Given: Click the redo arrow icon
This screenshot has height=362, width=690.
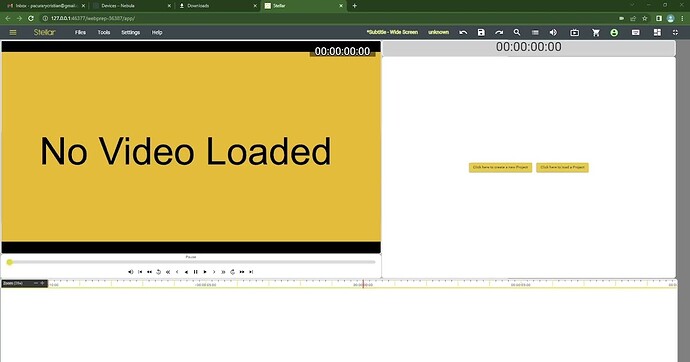Looking at the screenshot, I should tap(499, 33).
